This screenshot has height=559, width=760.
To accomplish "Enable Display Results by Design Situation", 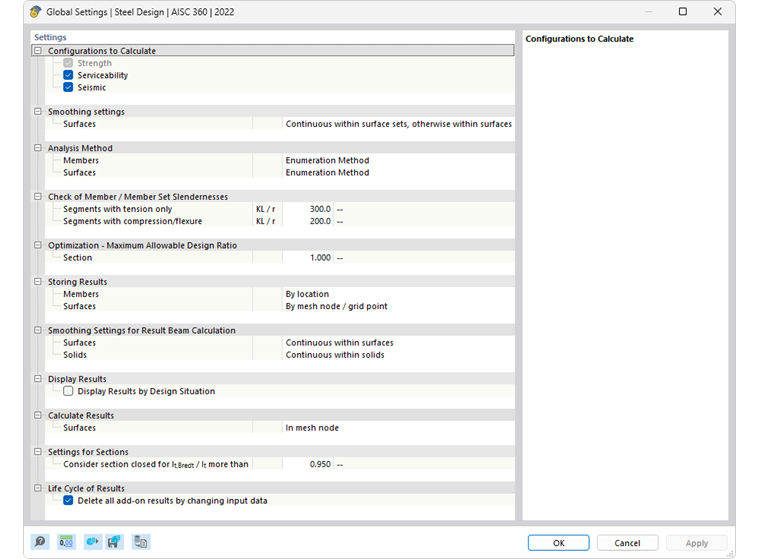I will click(x=68, y=391).
